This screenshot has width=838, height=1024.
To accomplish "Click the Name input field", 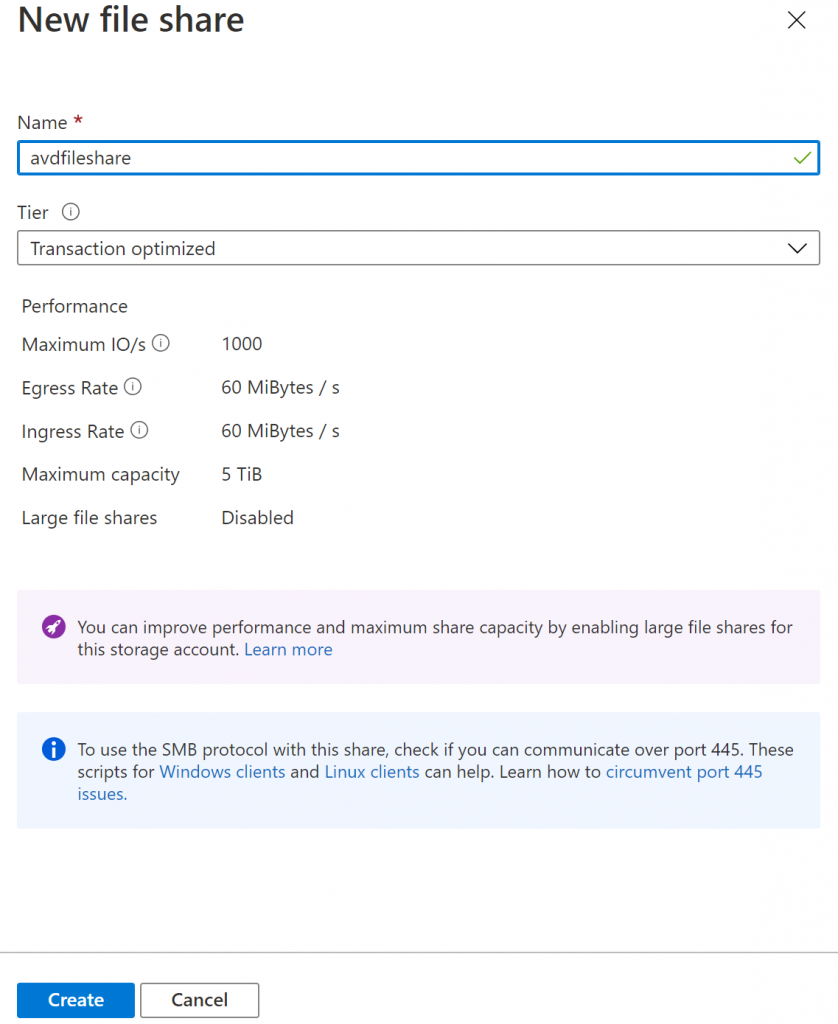I will coord(418,157).
